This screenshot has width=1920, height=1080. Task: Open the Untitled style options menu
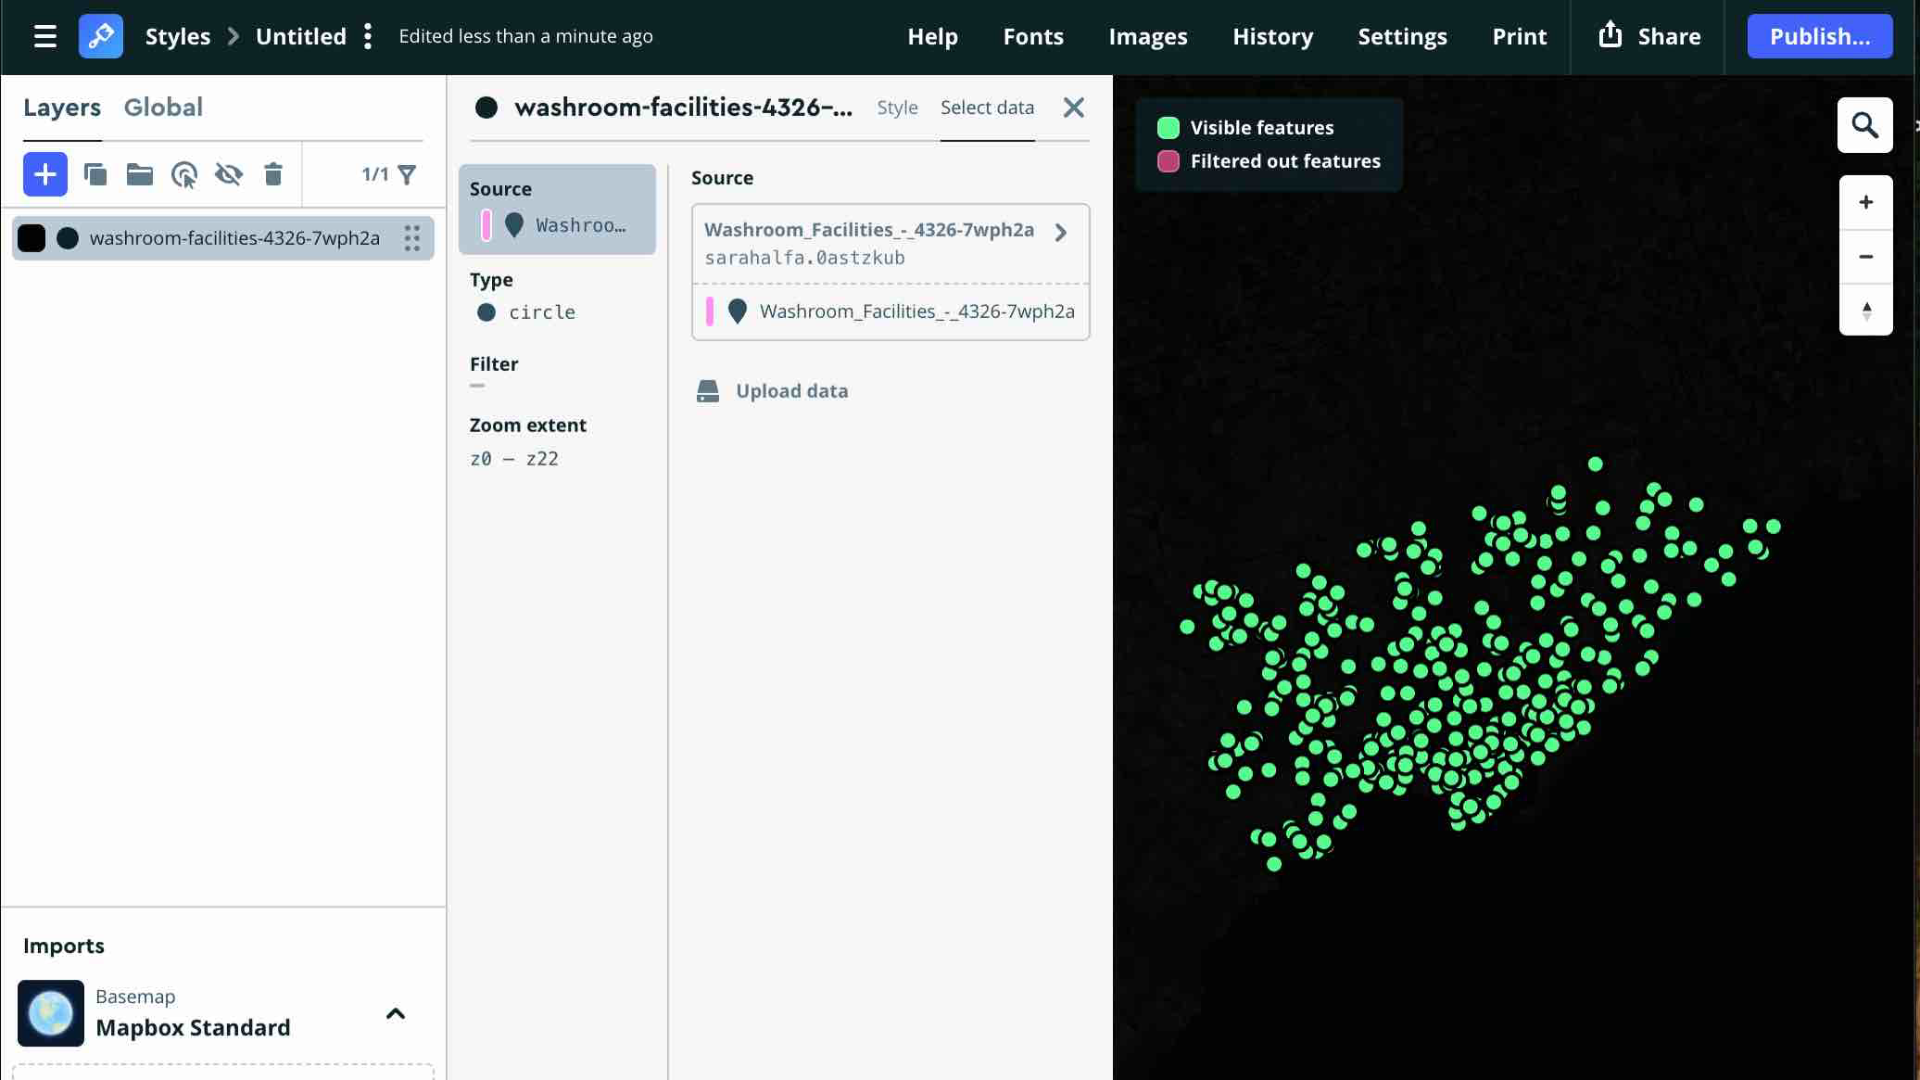click(368, 35)
